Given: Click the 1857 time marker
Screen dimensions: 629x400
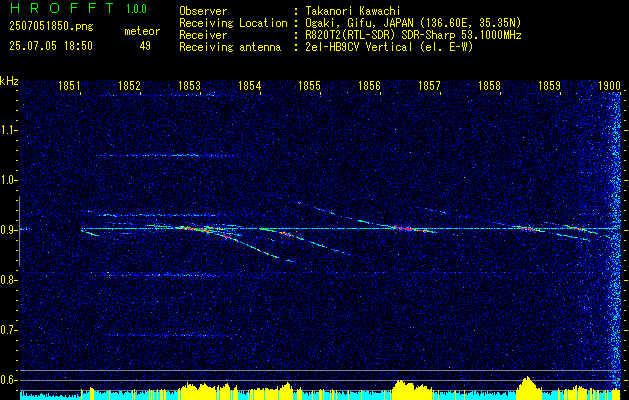Looking at the screenshot, I should point(430,86).
